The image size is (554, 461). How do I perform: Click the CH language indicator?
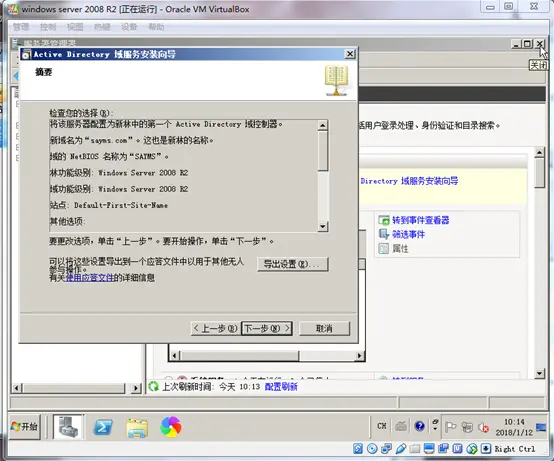pyautogui.click(x=382, y=426)
